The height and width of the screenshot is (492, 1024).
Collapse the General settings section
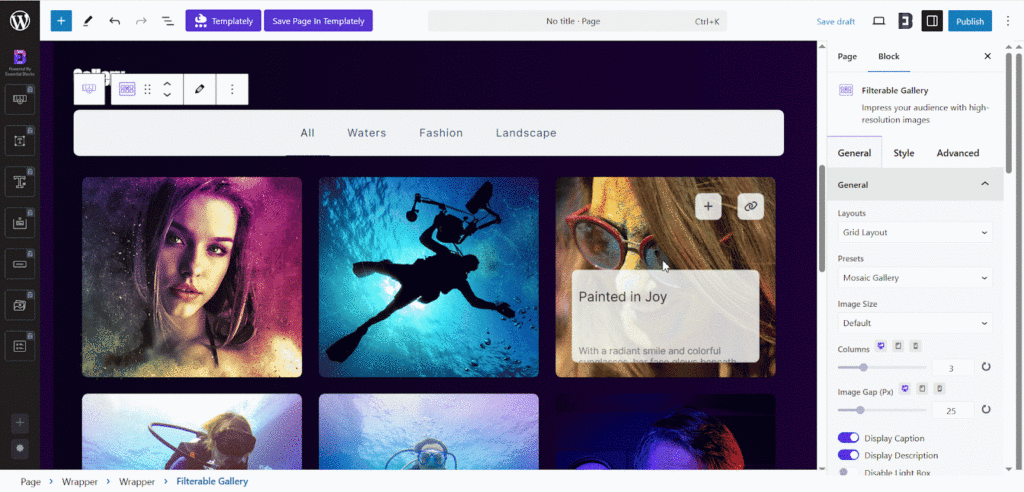tap(915, 184)
